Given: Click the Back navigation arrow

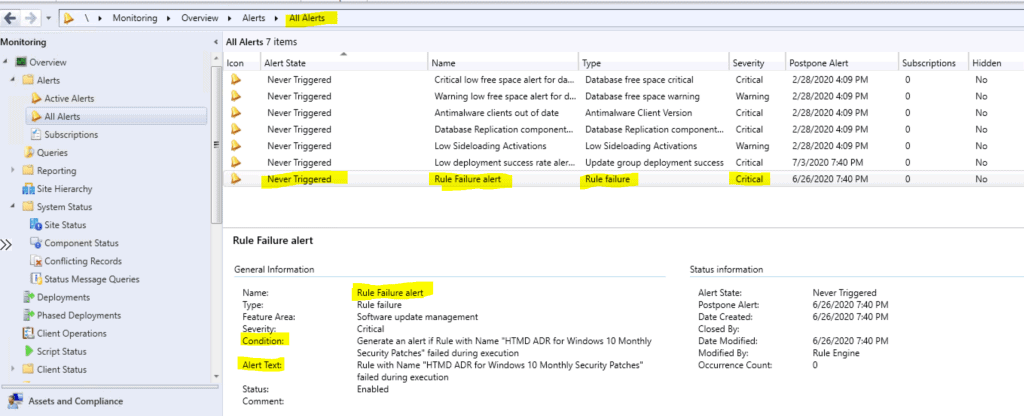Looking at the screenshot, I should (x=10, y=18).
